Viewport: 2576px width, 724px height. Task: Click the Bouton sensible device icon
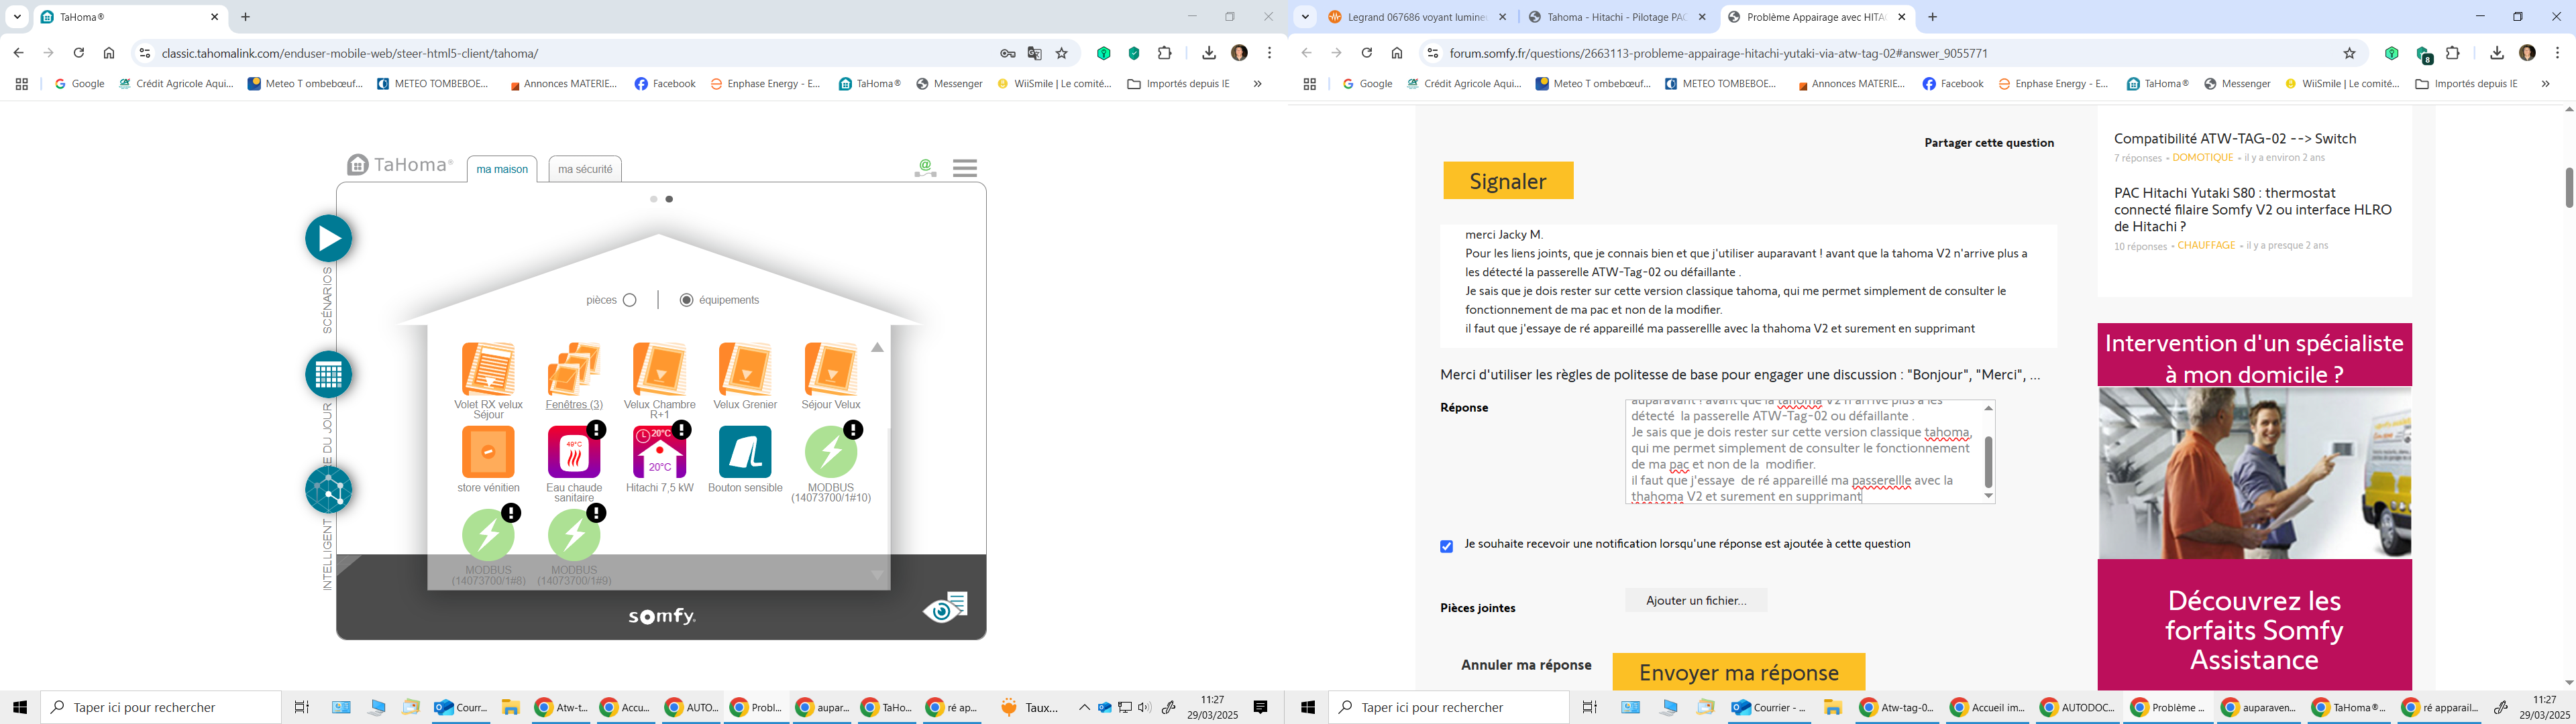coord(745,452)
